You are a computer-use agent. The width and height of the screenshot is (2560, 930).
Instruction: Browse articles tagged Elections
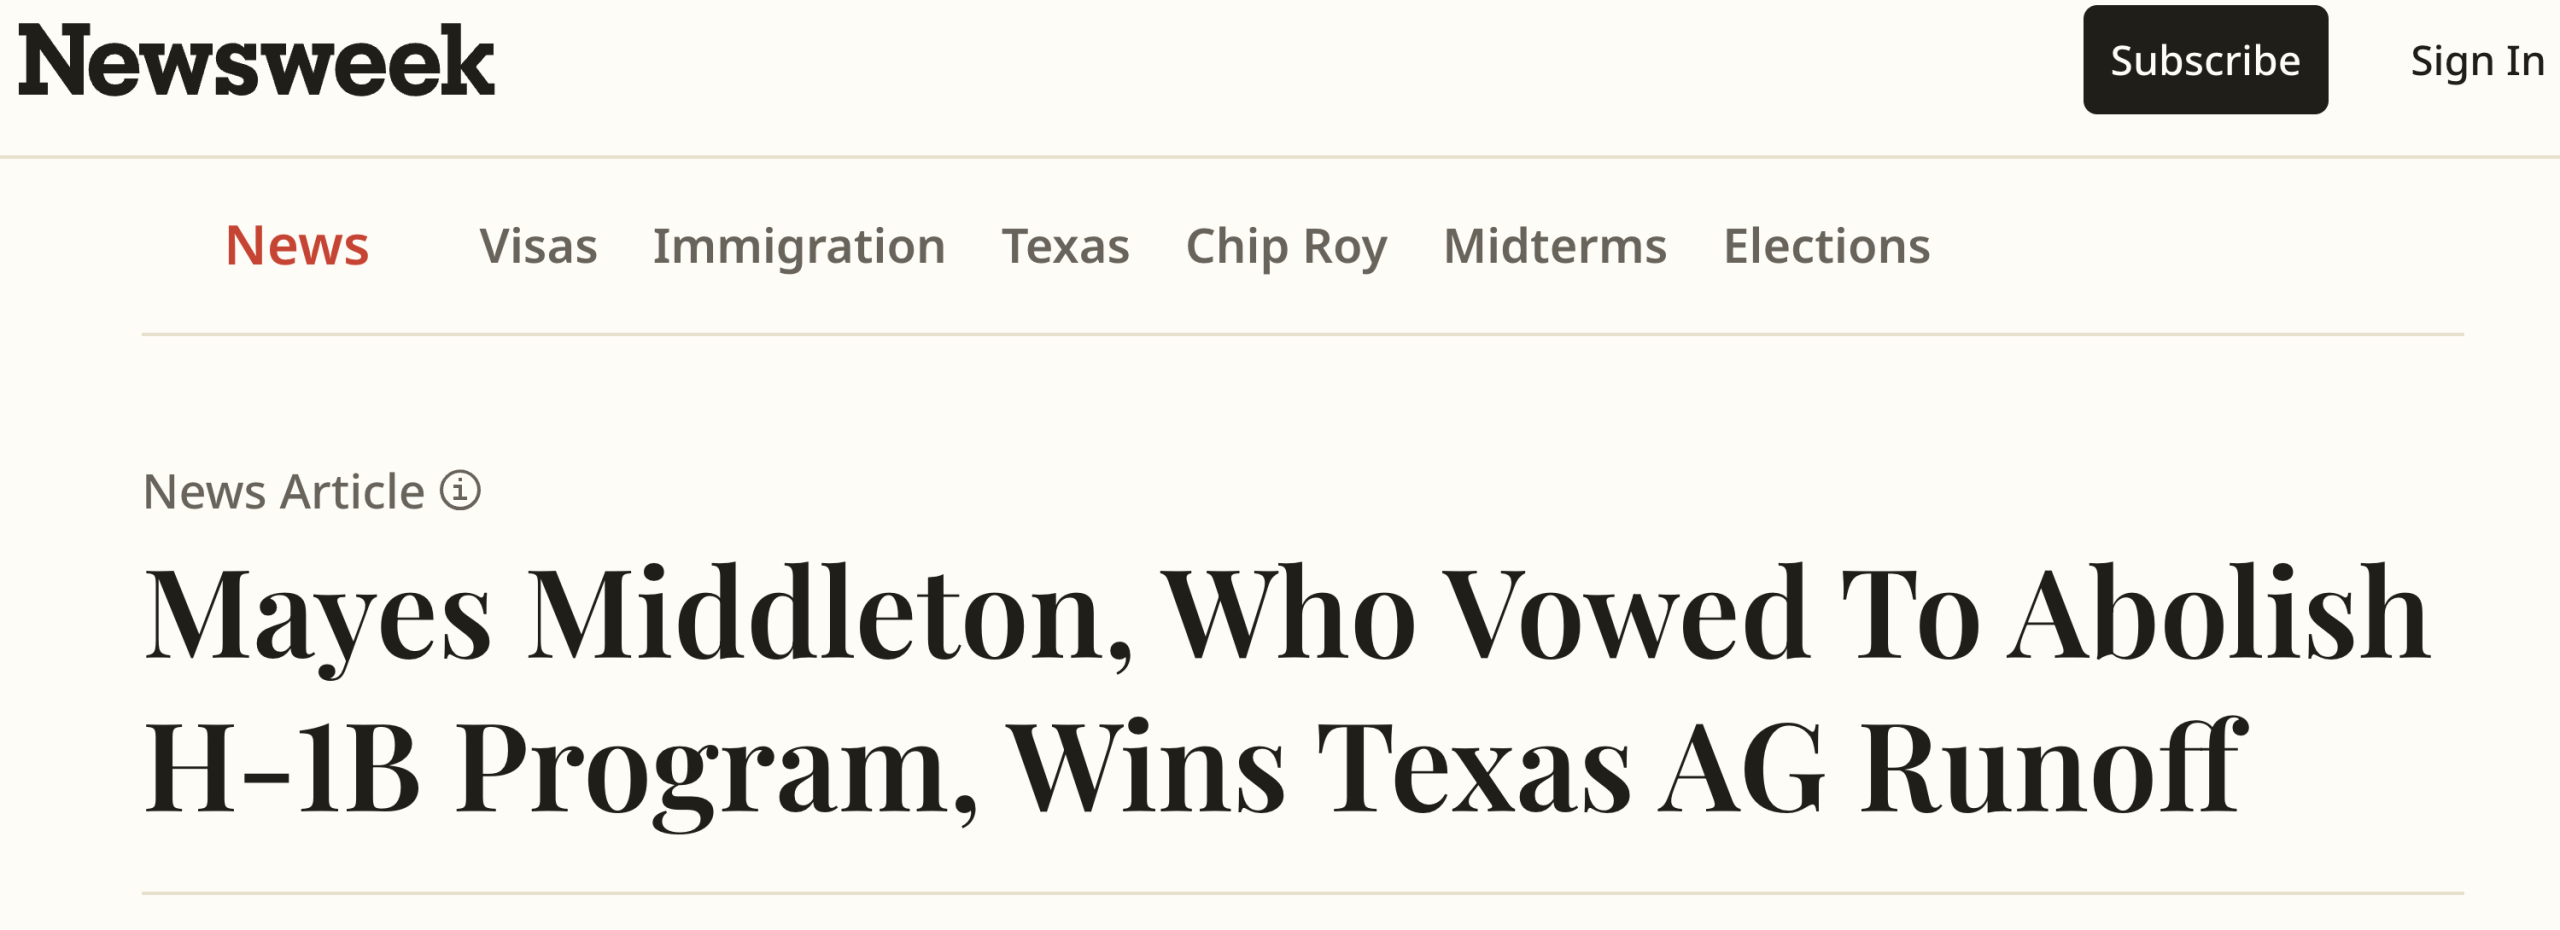click(1826, 246)
